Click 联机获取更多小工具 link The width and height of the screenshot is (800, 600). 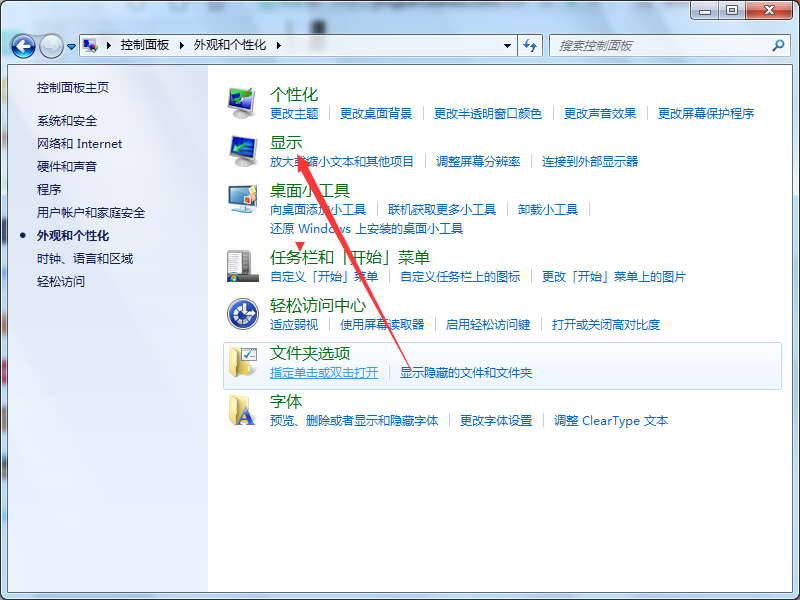pyautogui.click(x=442, y=210)
